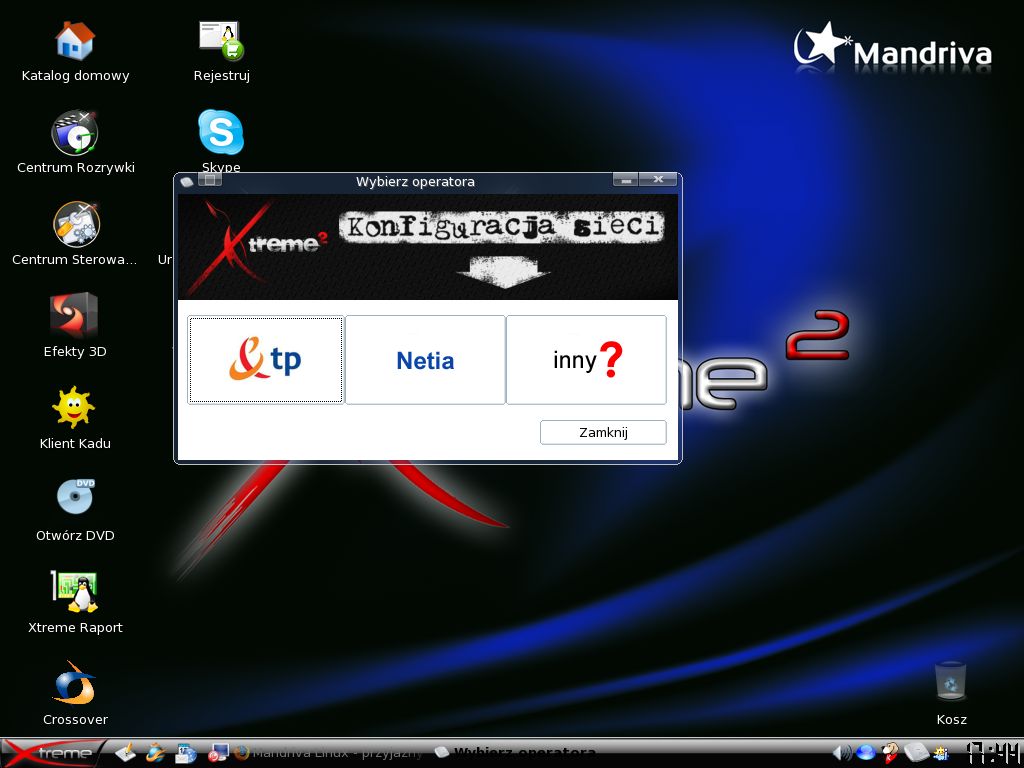Close the Wybierz operatora window
This screenshot has height=768, width=1024.
tap(658, 180)
